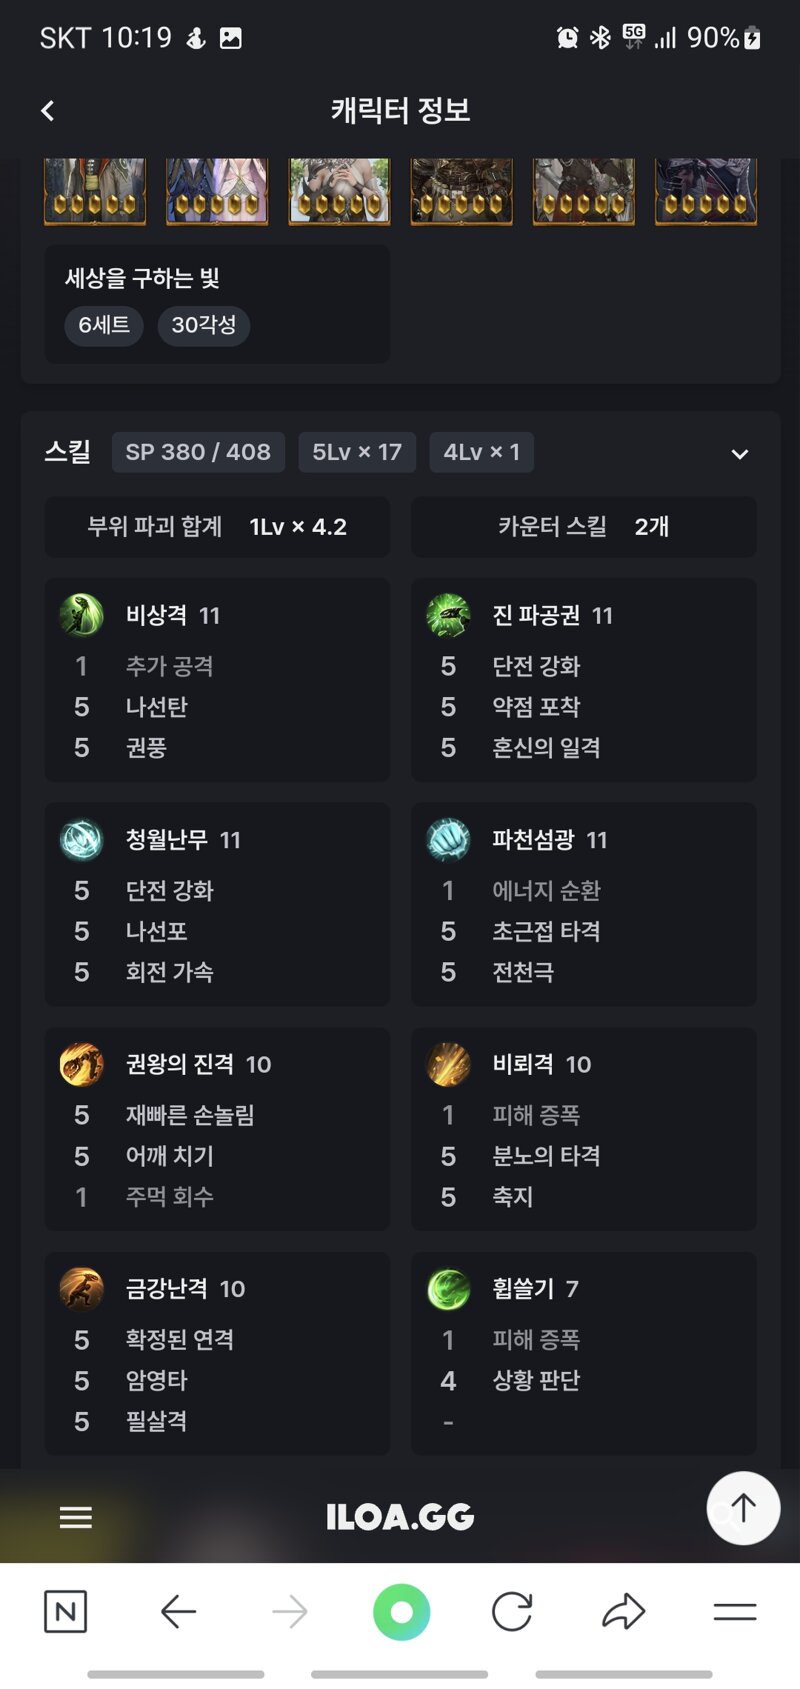Select the last card thumbnail
800x1689 pixels.
click(x=706, y=191)
